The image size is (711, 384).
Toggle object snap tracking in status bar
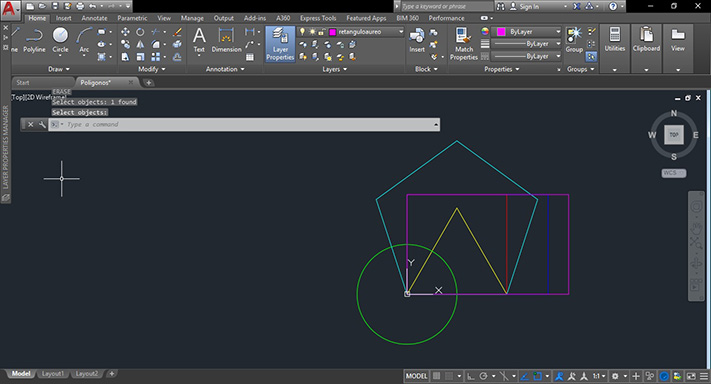[x=525, y=376]
